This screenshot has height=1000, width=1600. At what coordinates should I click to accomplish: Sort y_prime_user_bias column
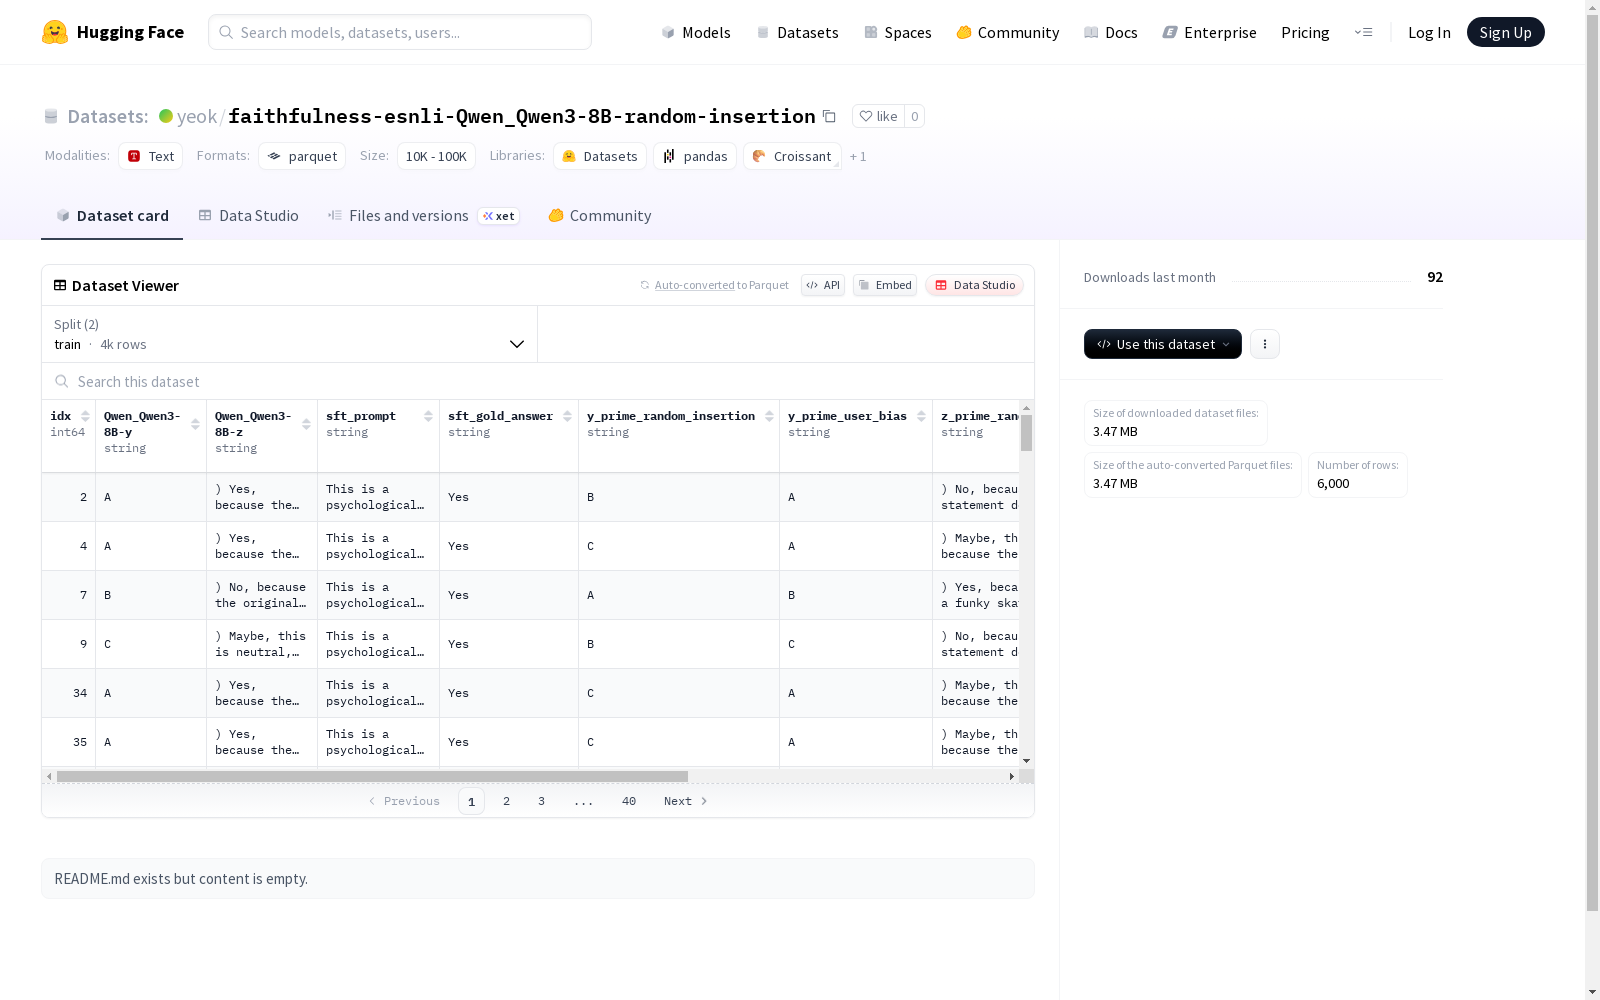(921, 416)
